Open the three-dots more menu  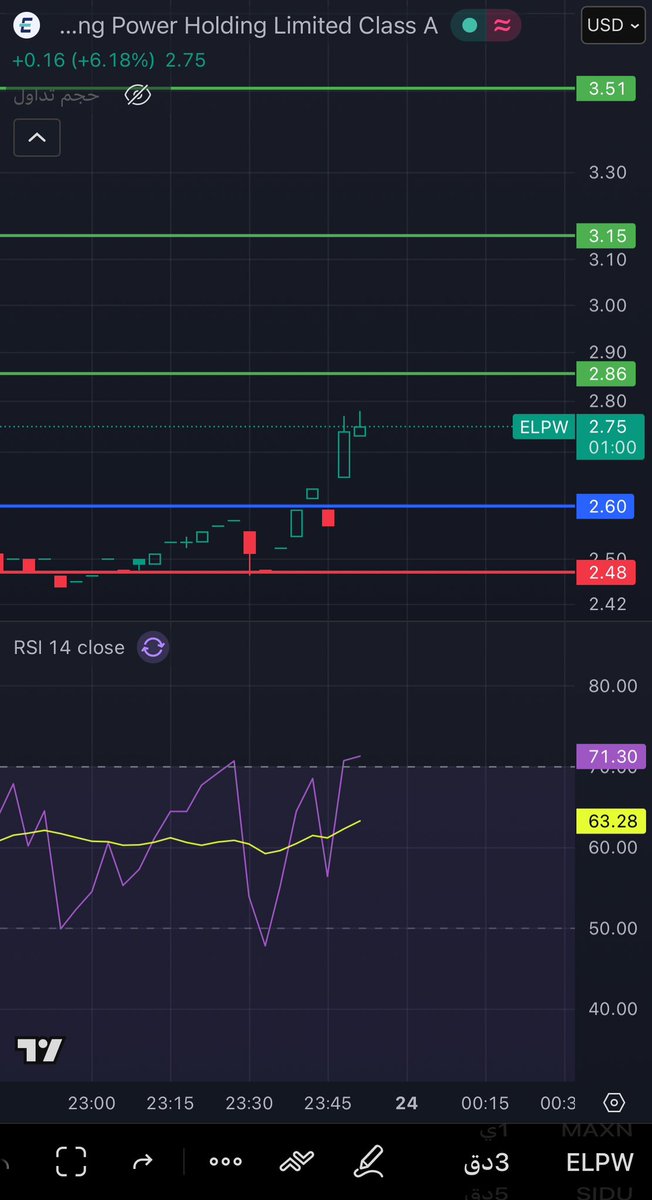226,1161
